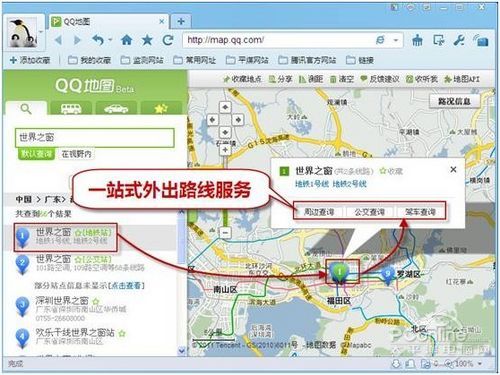
Task: Click the browser back arrow
Action: (59, 40)
